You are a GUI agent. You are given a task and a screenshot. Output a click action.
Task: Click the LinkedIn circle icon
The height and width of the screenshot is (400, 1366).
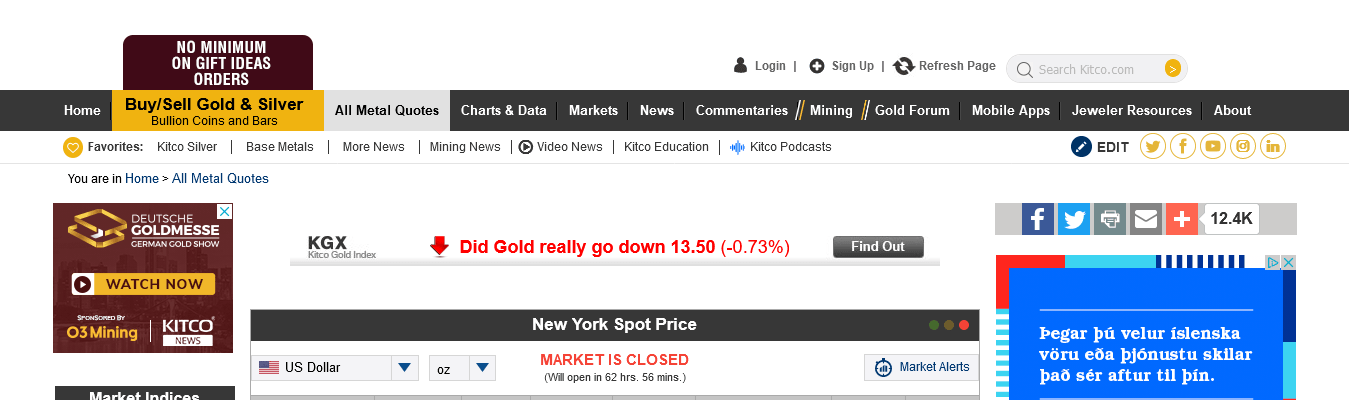1273,147
